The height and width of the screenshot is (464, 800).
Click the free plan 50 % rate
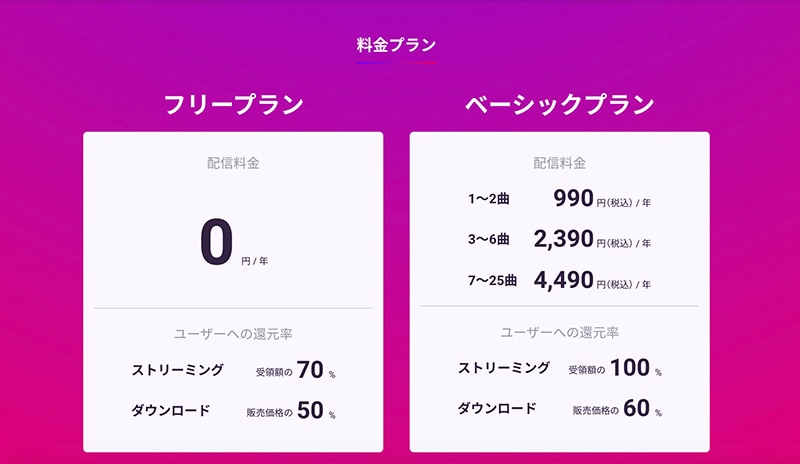[310, 410]
